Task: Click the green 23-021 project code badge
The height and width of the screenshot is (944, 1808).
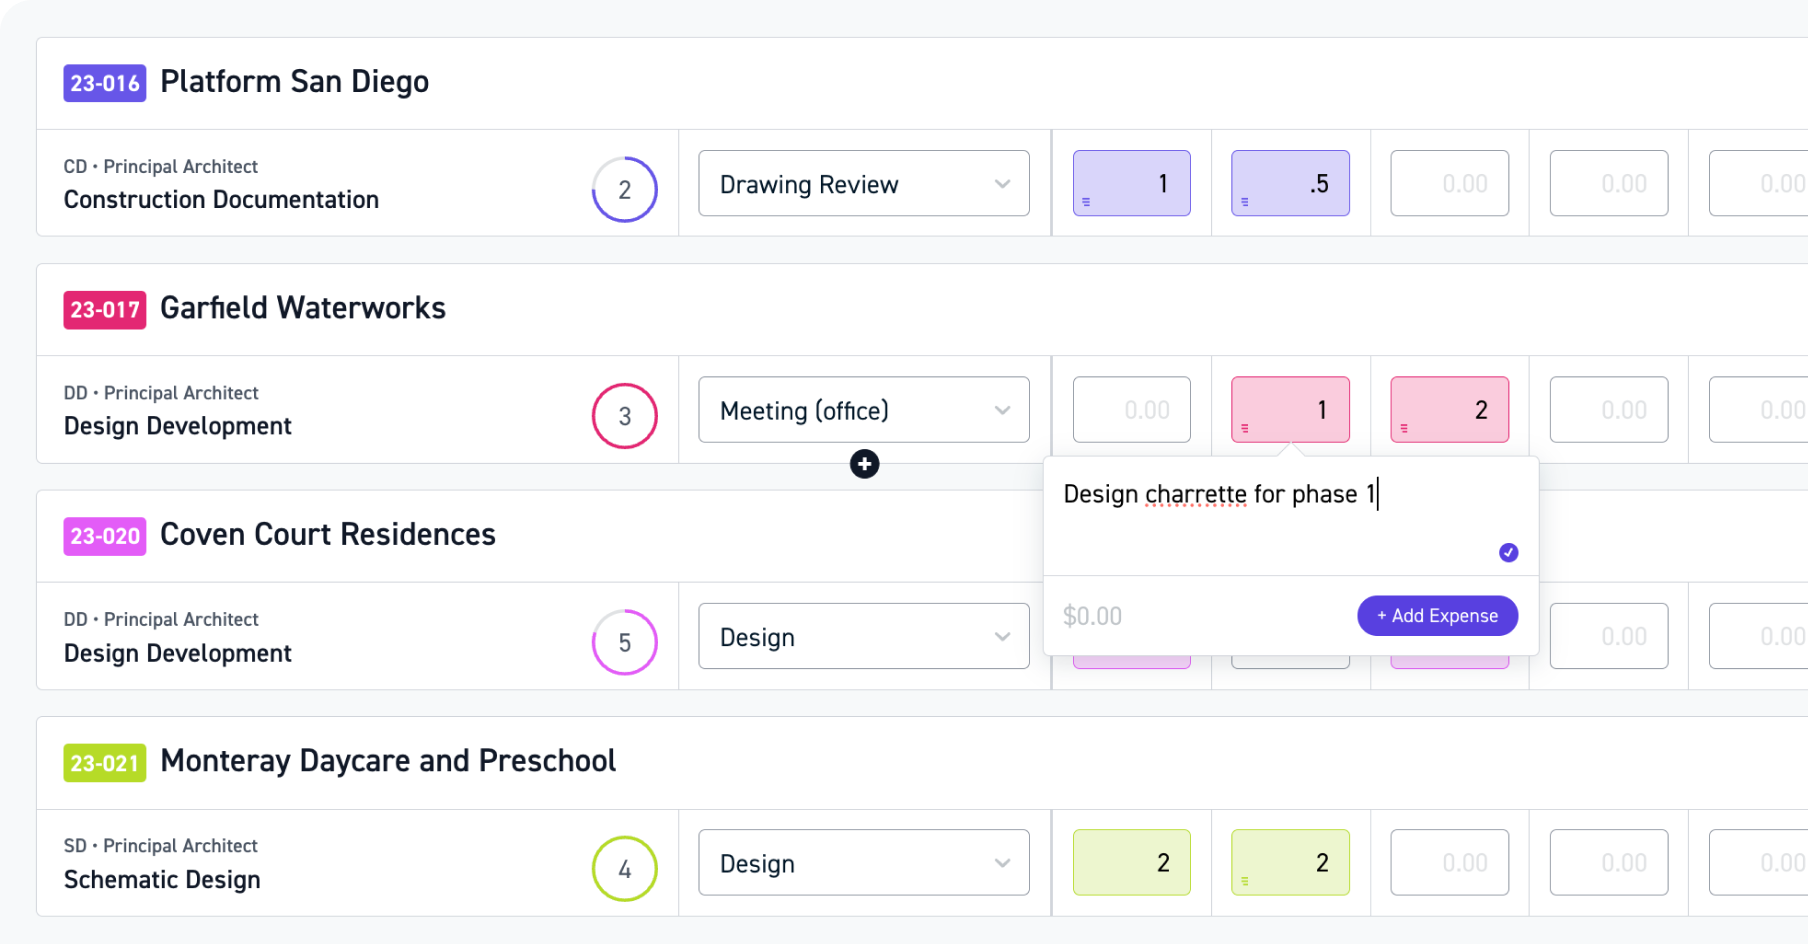Action: pos(104,762)
